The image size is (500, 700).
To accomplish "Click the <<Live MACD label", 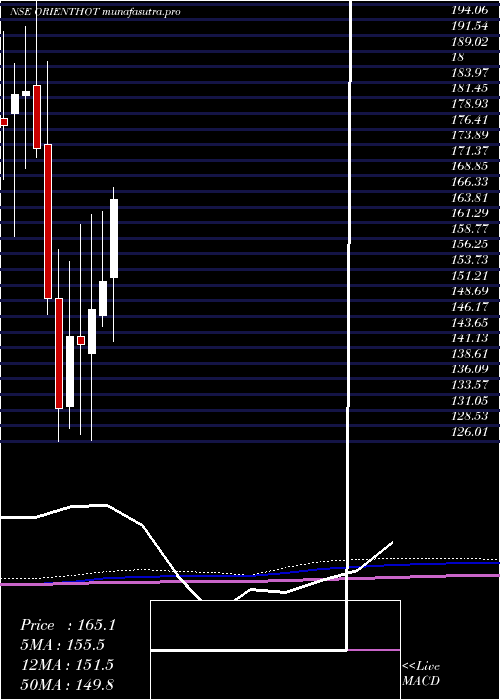I will coord(421,673).
